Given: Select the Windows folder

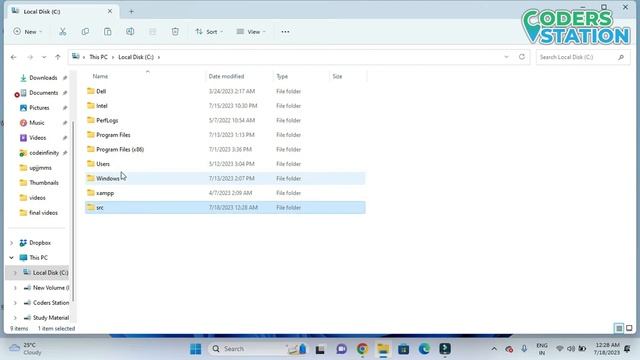Looking at the screenshot, I should point(225,178).
